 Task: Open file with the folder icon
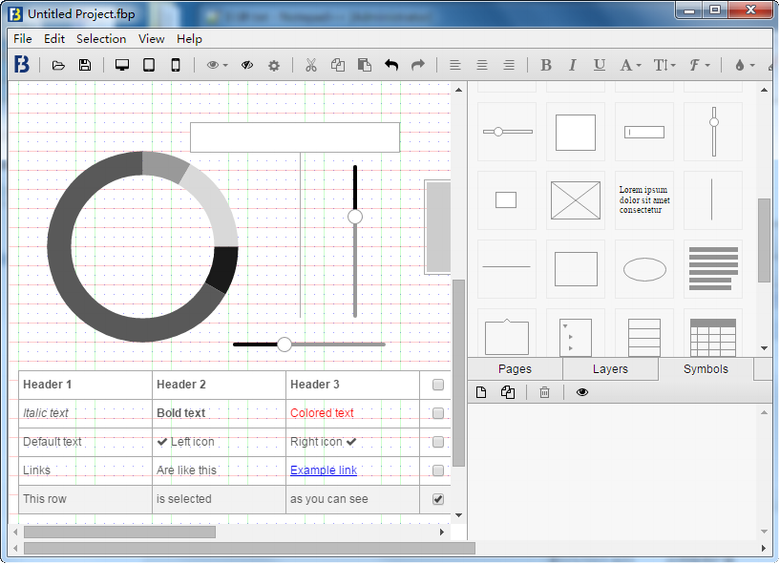point(59,65)
